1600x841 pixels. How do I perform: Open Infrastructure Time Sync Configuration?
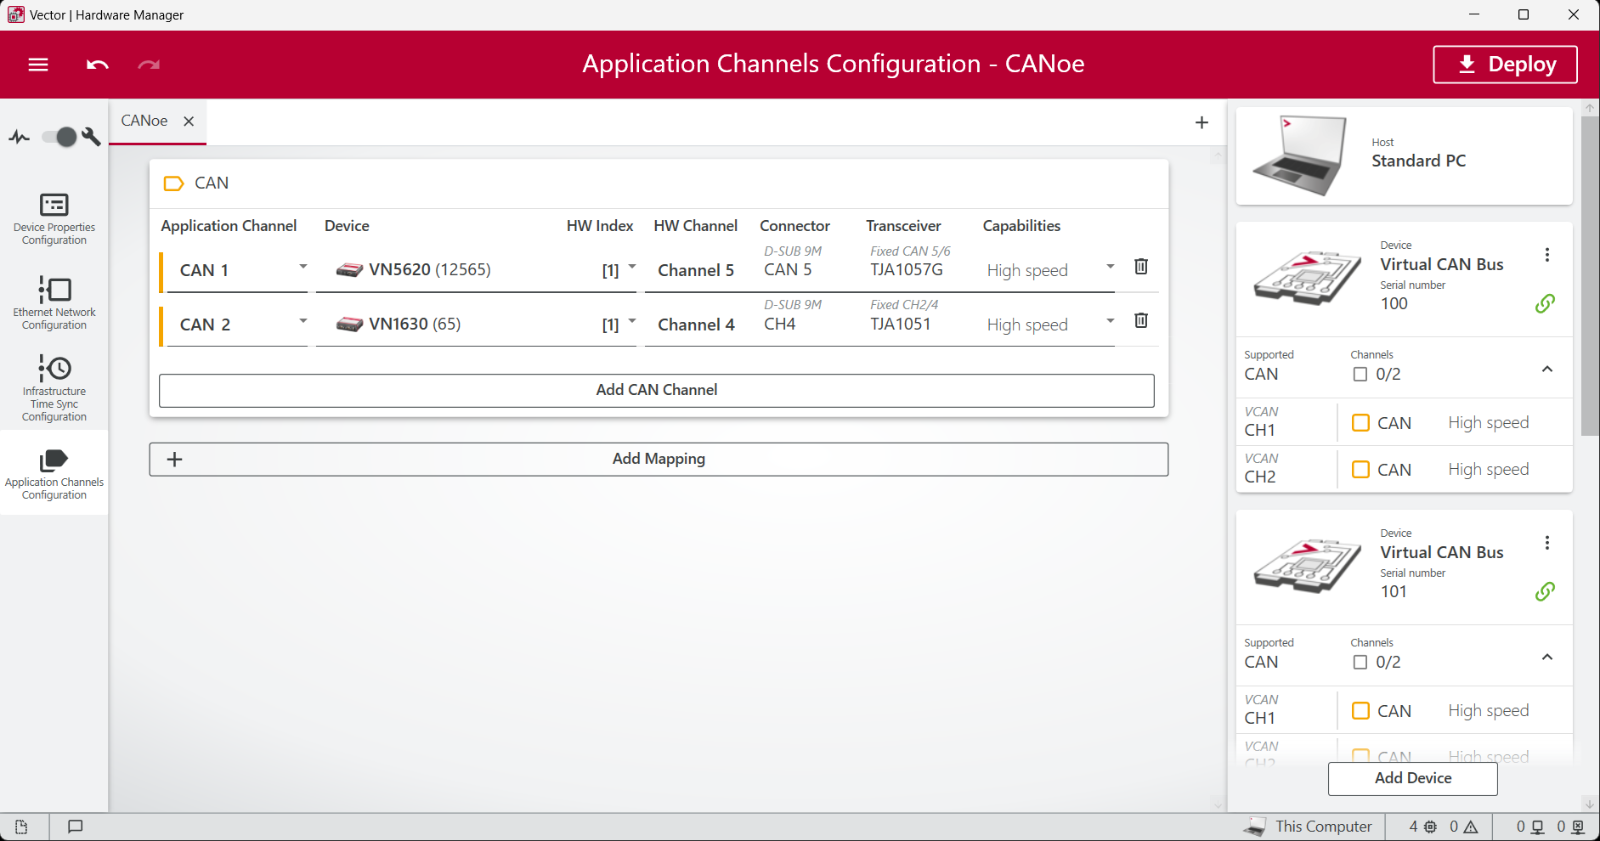54,388
